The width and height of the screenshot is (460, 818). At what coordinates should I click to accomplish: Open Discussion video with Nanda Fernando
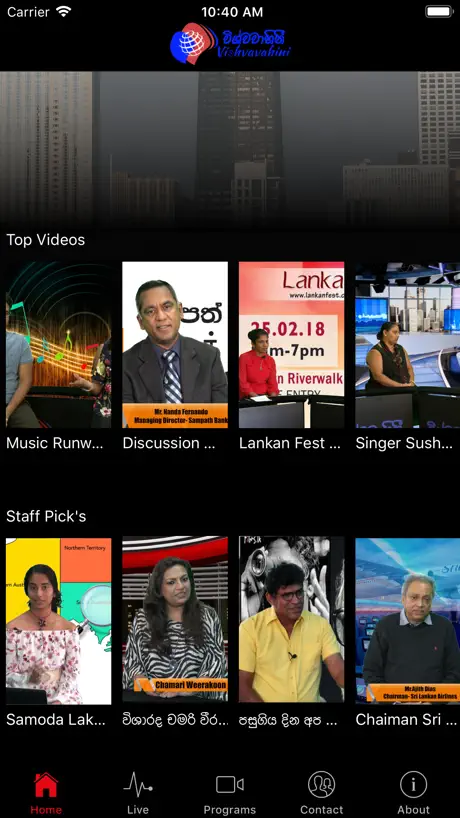pyautogui.click(x=175, y=345)
